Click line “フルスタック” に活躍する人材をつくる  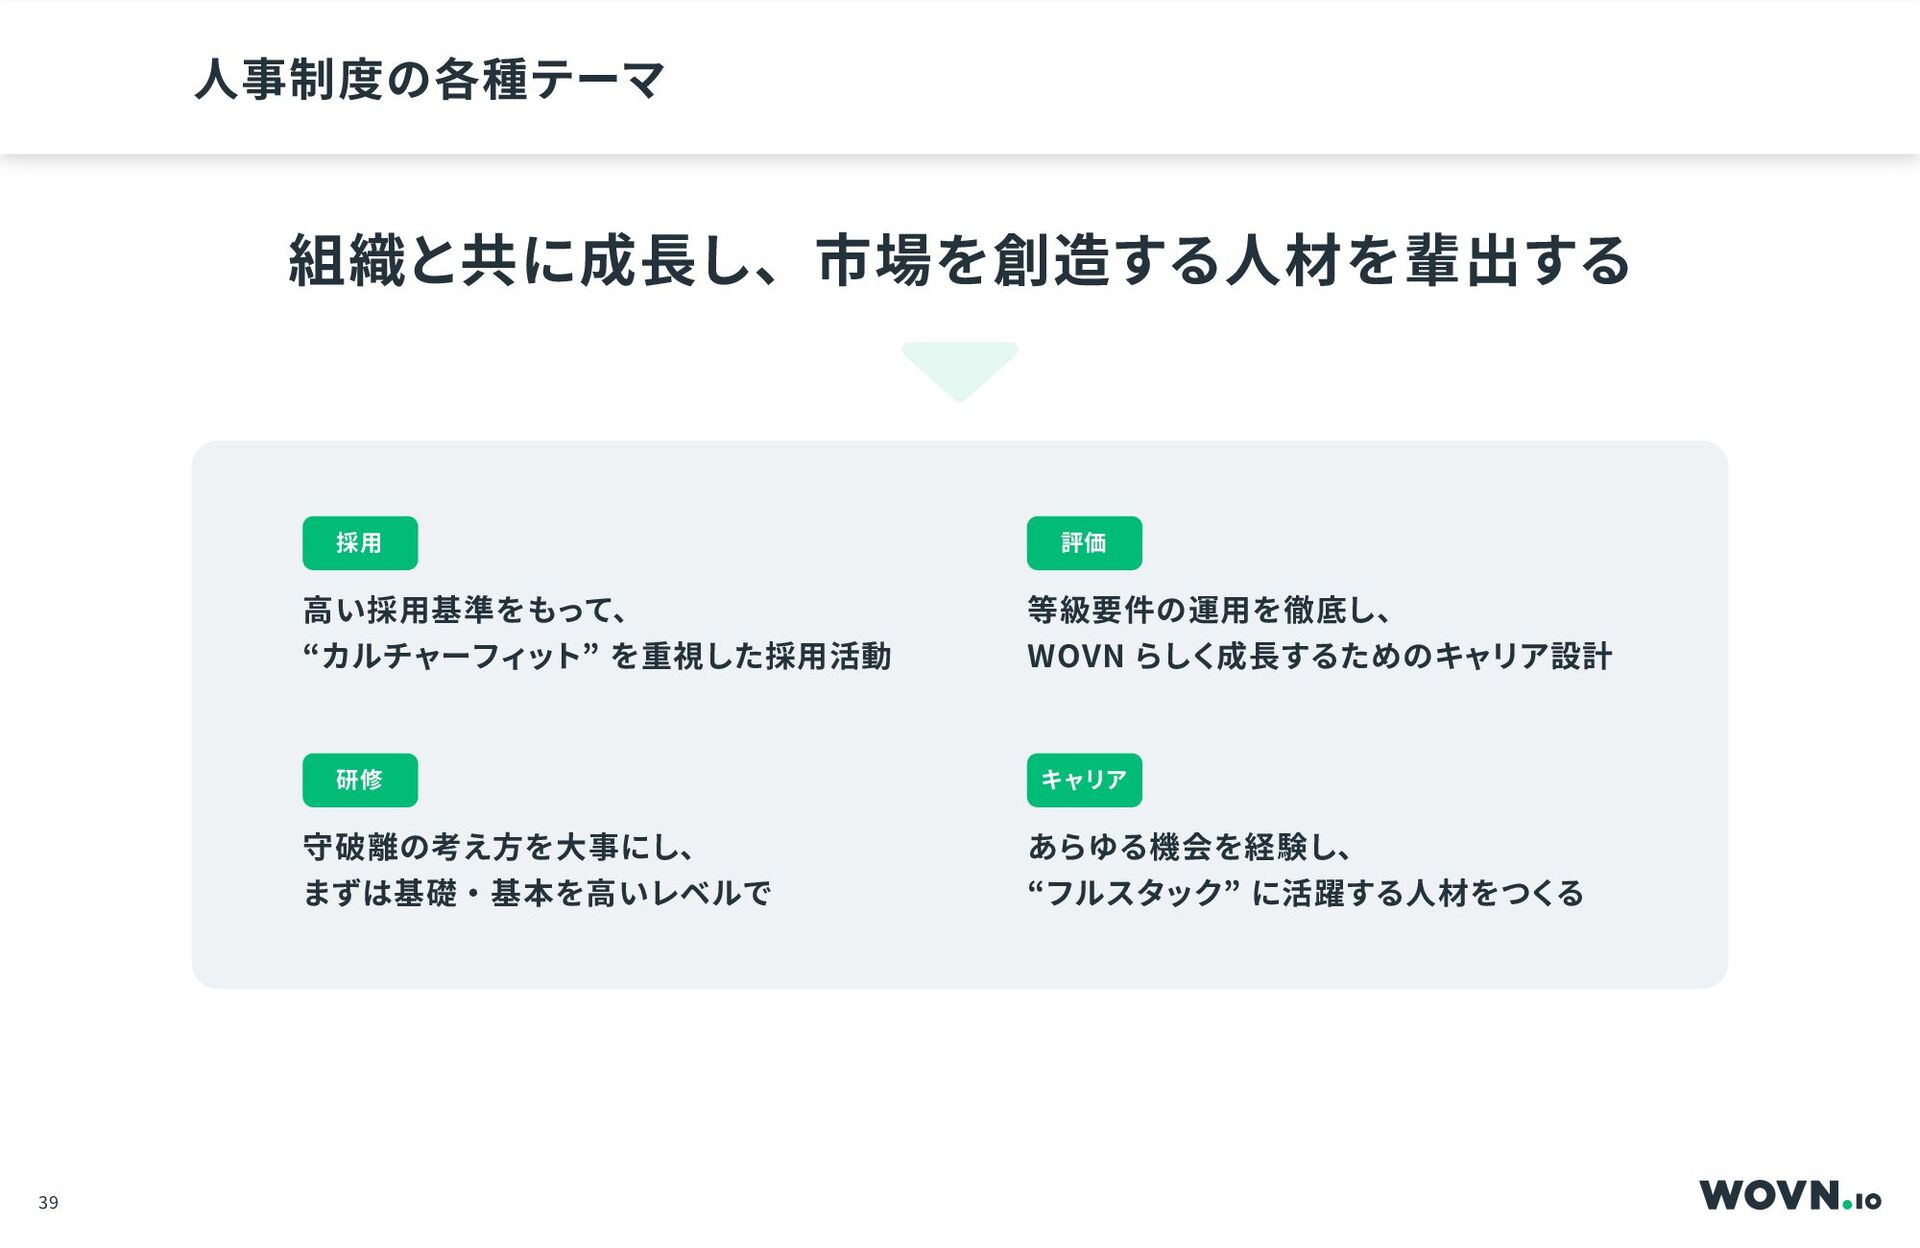1306,893
